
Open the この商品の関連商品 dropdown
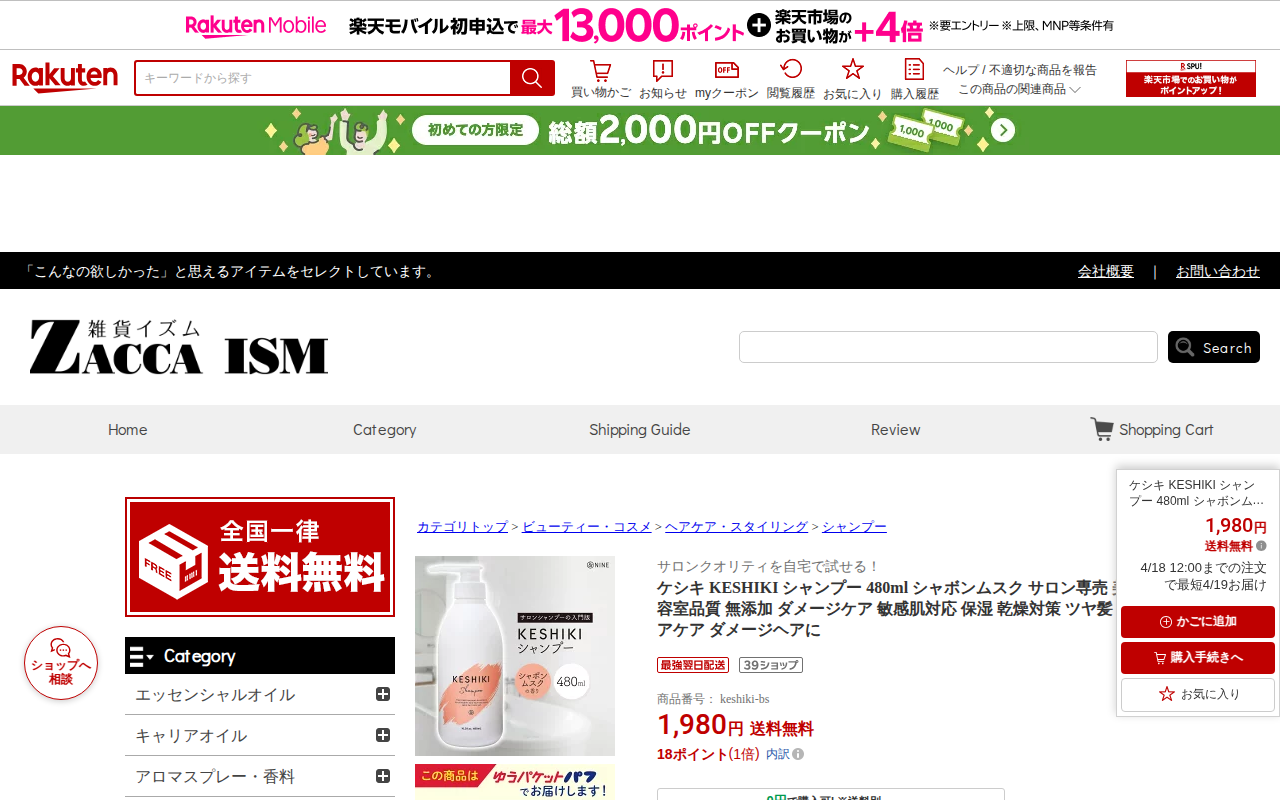click(x=1019, y=89)
